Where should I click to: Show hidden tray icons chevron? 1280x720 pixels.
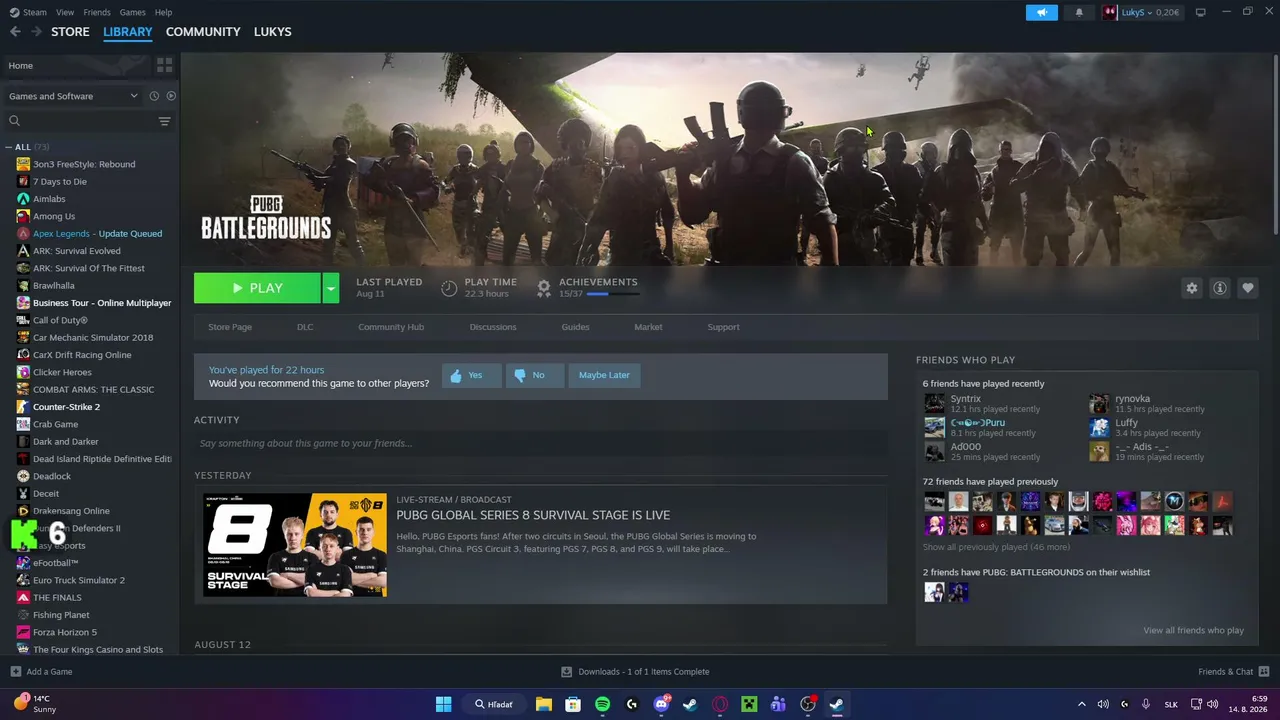tap(1080, 704)
